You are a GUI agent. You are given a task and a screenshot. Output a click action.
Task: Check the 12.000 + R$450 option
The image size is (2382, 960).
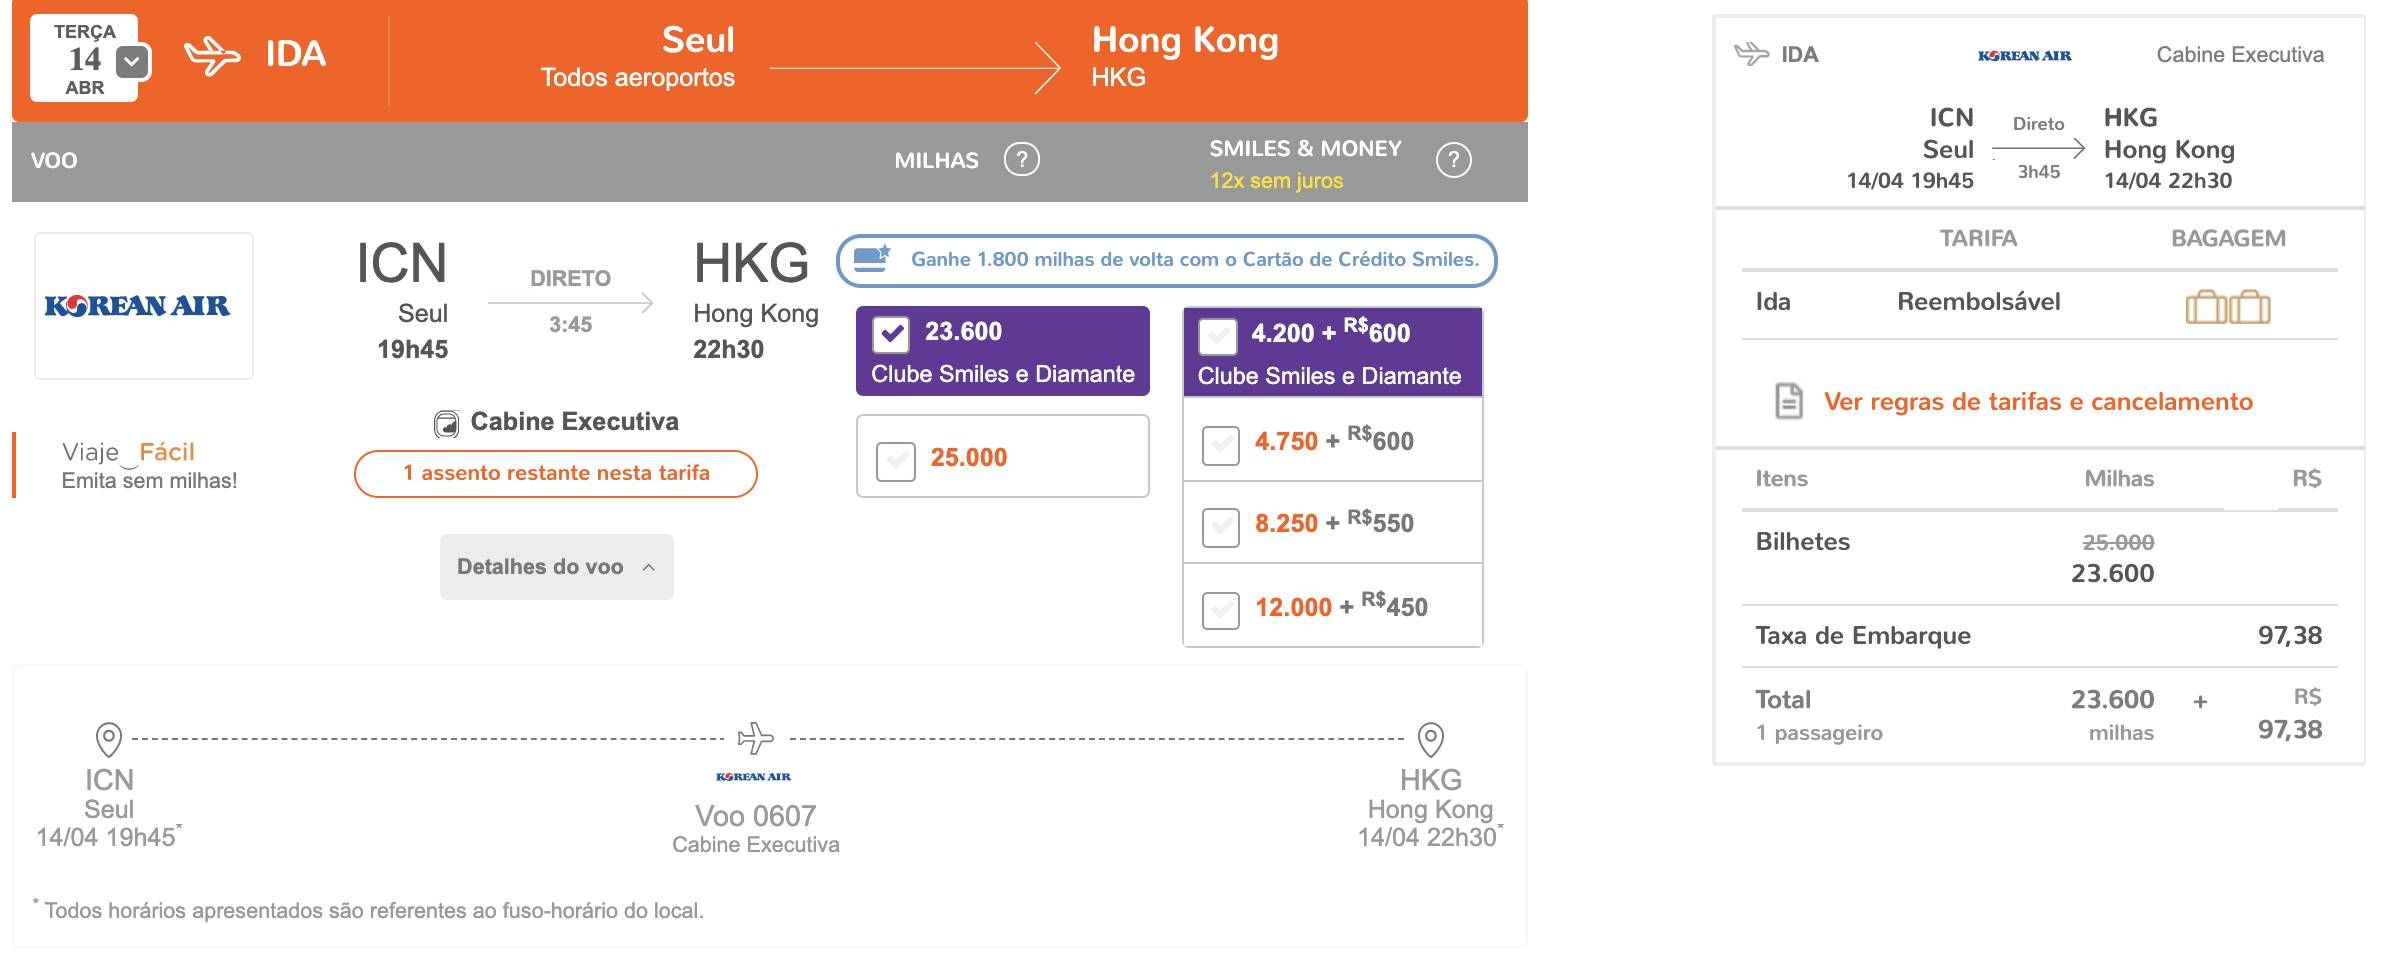click(1220, 609)
